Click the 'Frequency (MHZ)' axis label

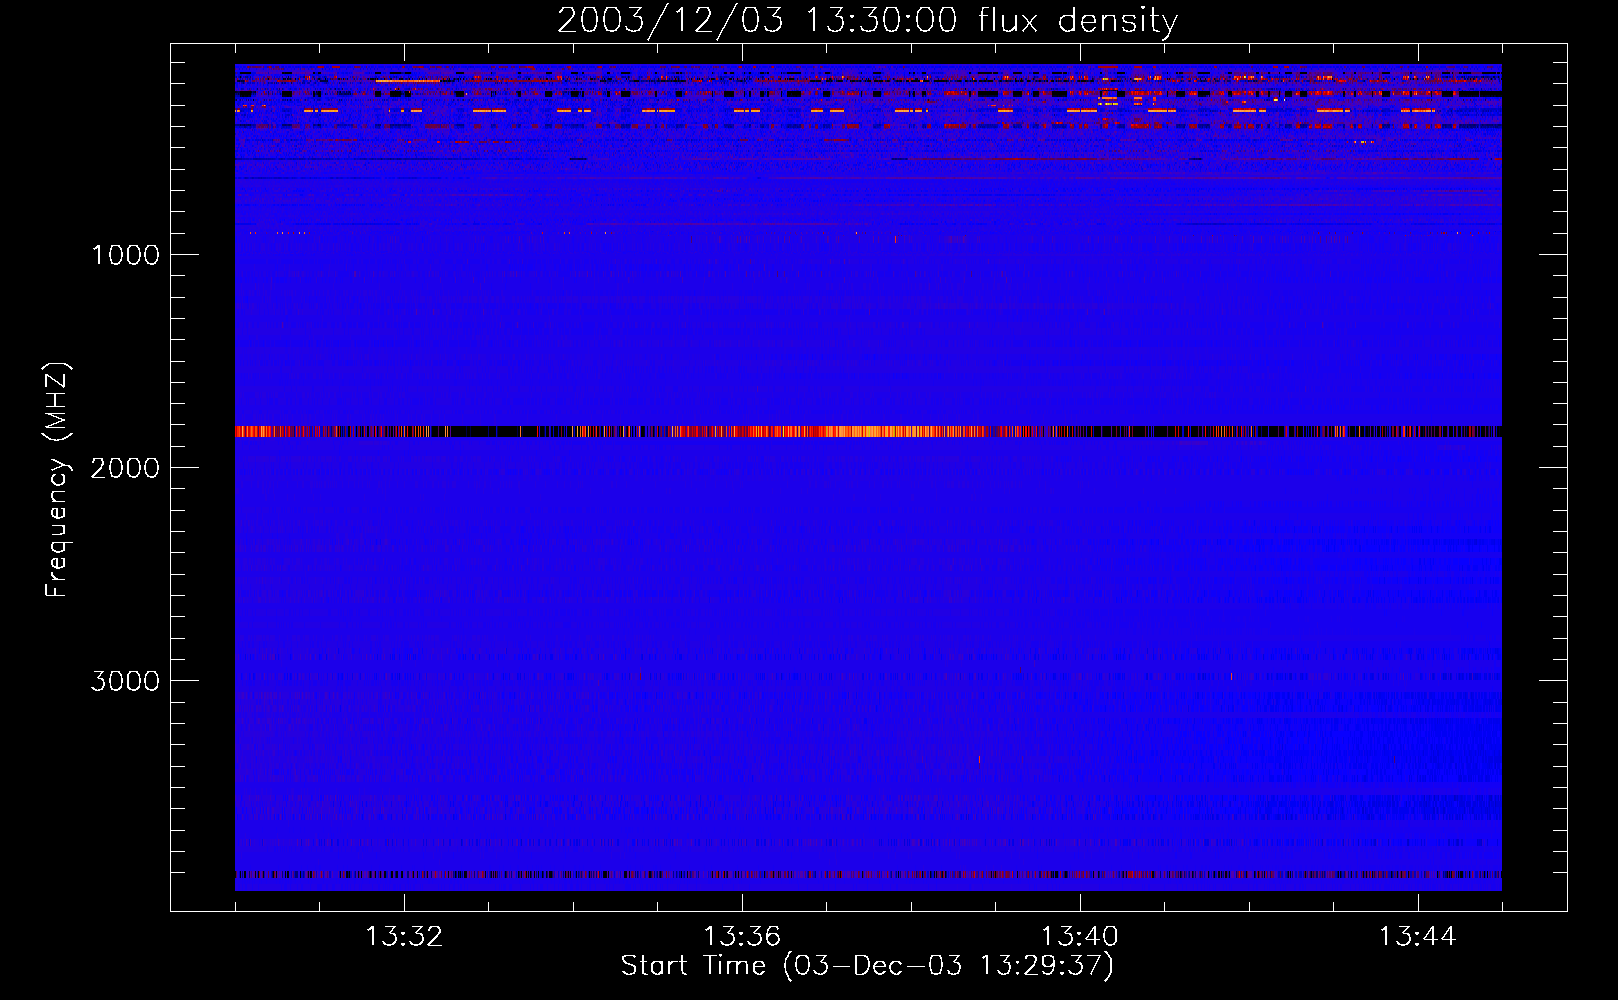click(x=58, y=480)
